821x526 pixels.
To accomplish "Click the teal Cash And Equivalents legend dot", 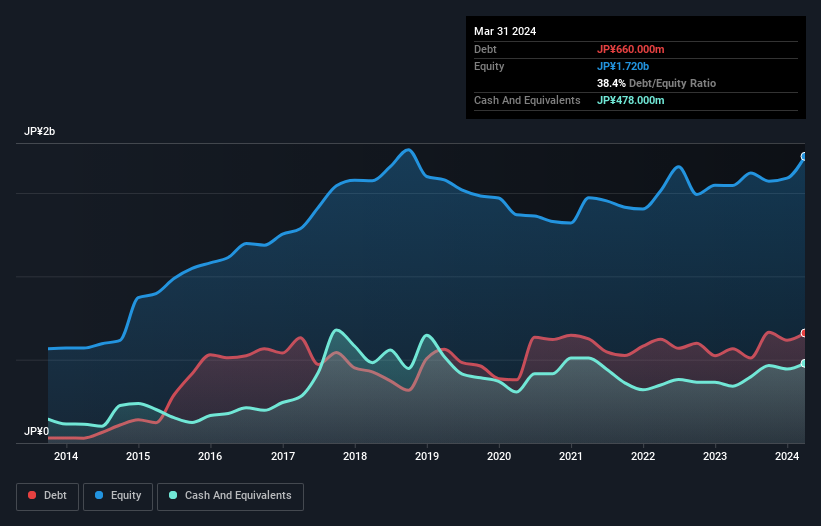I will [173, 495].
